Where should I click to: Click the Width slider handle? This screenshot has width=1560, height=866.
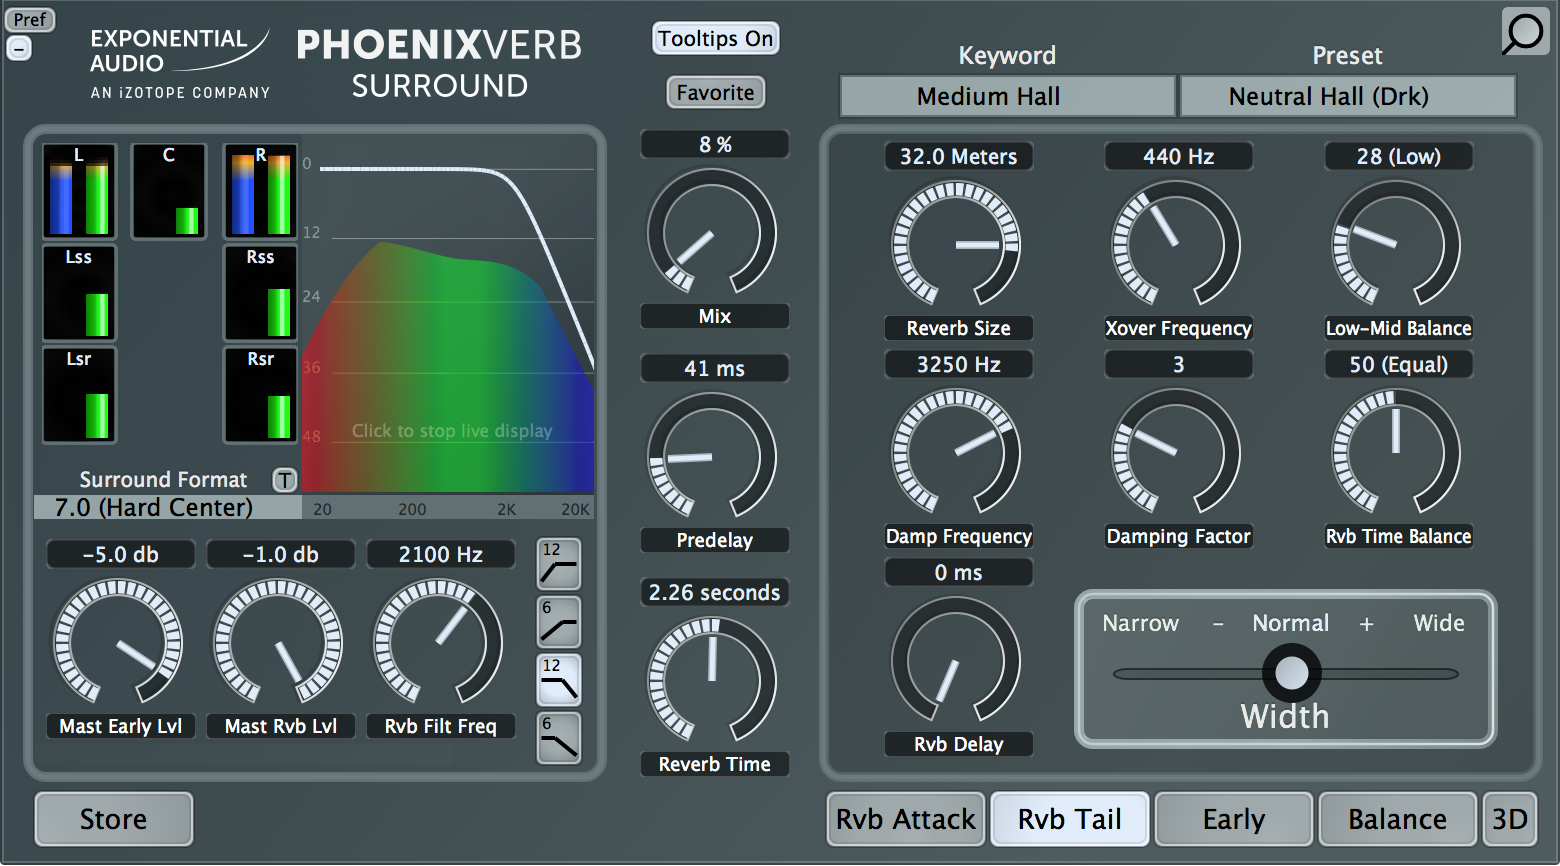click(x=1291, y=673)
